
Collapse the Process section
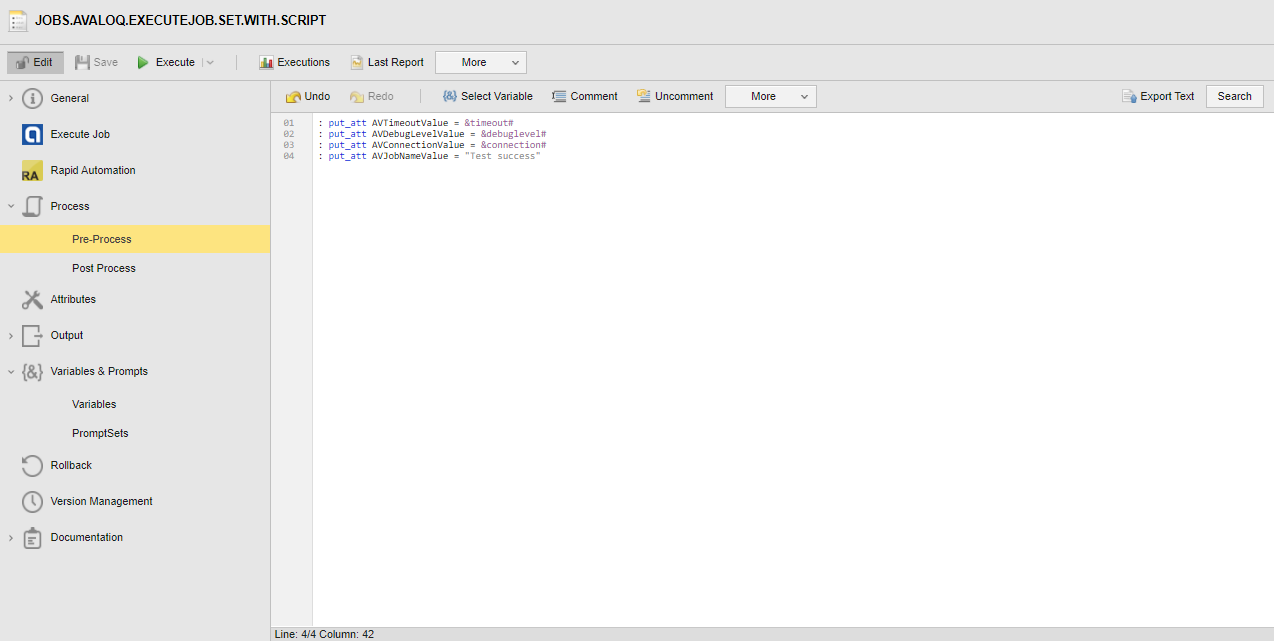click(x=11, y=206)
